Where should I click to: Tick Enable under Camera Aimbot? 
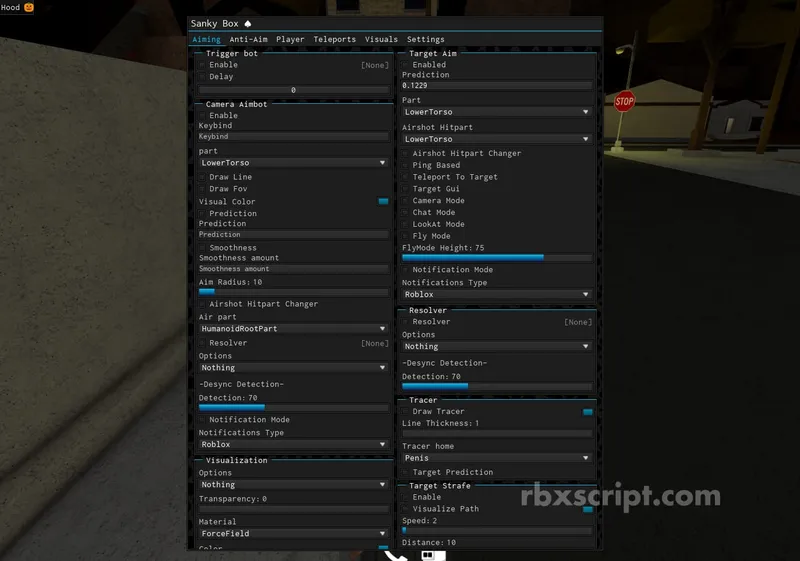pos(202,115)
